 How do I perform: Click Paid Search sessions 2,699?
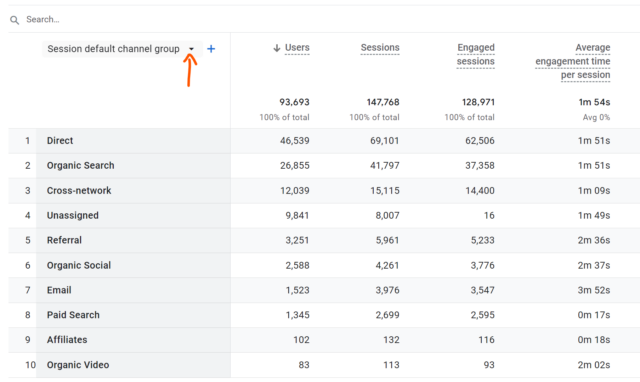pyautogui.click(x=387, y=315)
